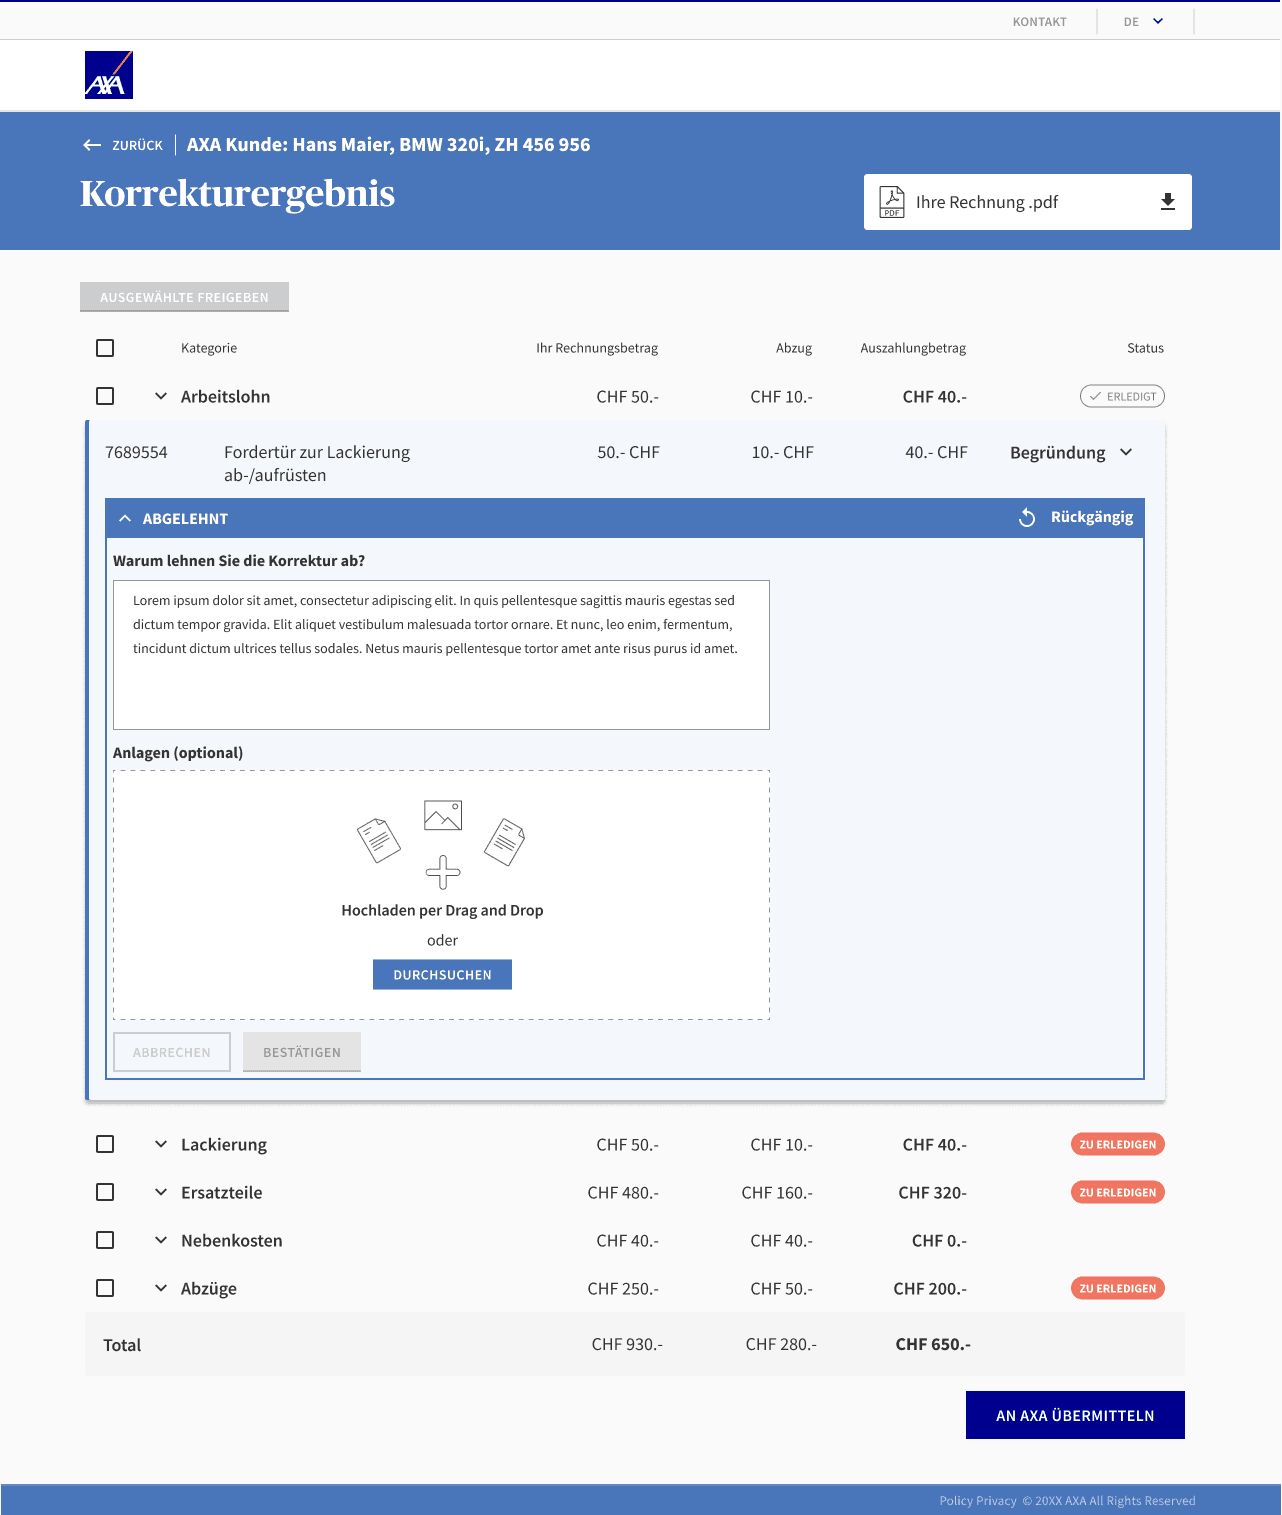1282x1515 pixels.
Task: Click CHF 0.- payout in Nebenkosten row
Action: tap(939, 1240)
